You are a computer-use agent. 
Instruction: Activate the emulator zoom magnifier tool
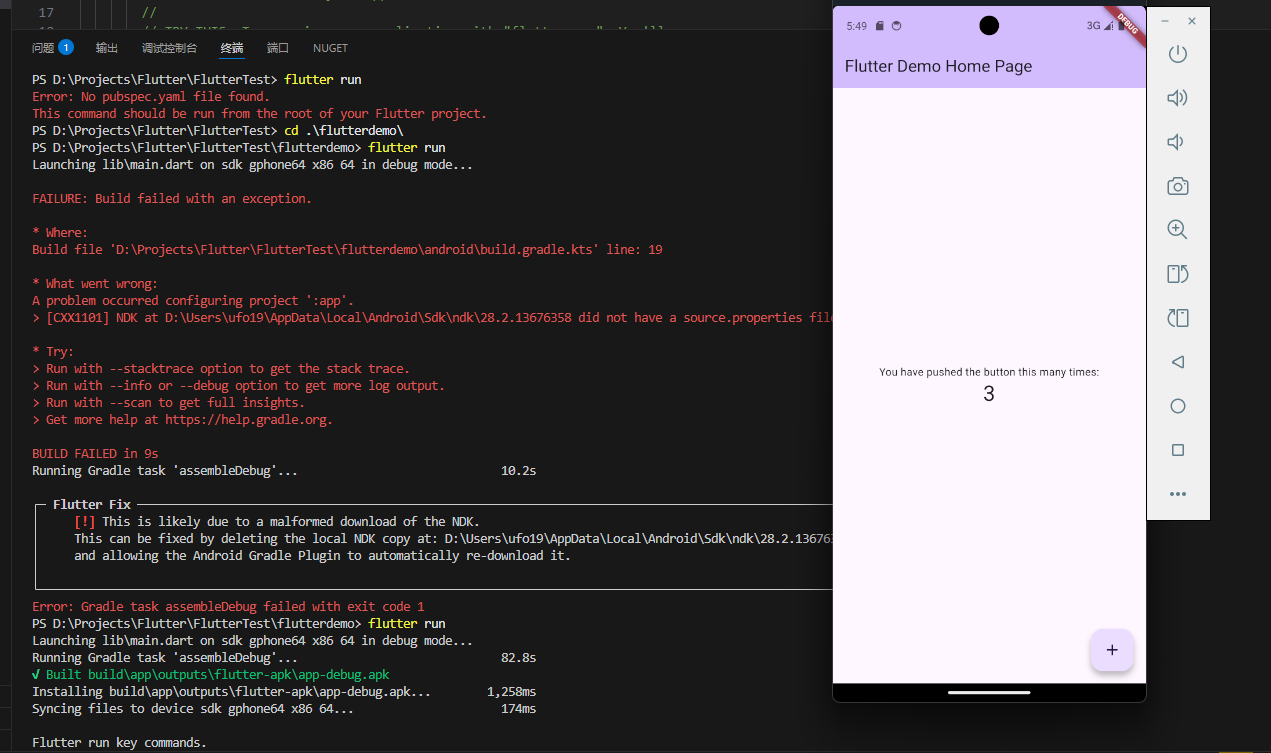[x=1178, y=230]
